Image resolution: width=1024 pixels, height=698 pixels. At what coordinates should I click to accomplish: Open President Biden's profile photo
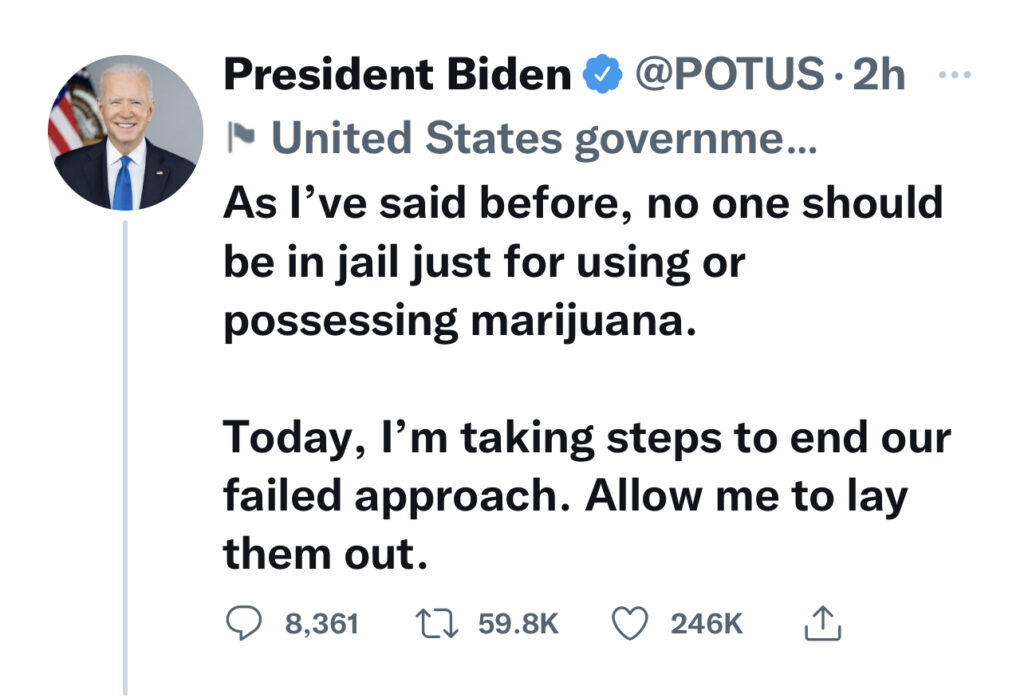[x=124, y=132]
